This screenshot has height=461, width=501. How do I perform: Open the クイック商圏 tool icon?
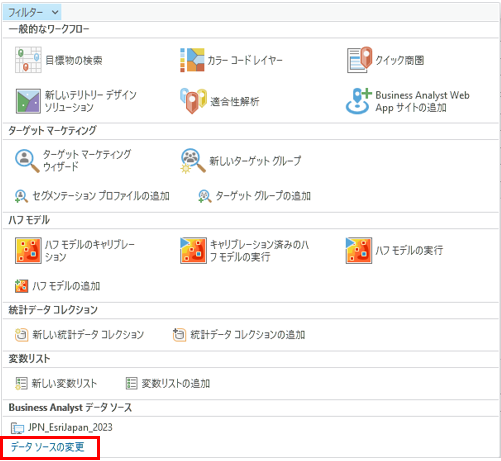click(x=359, y=60)
